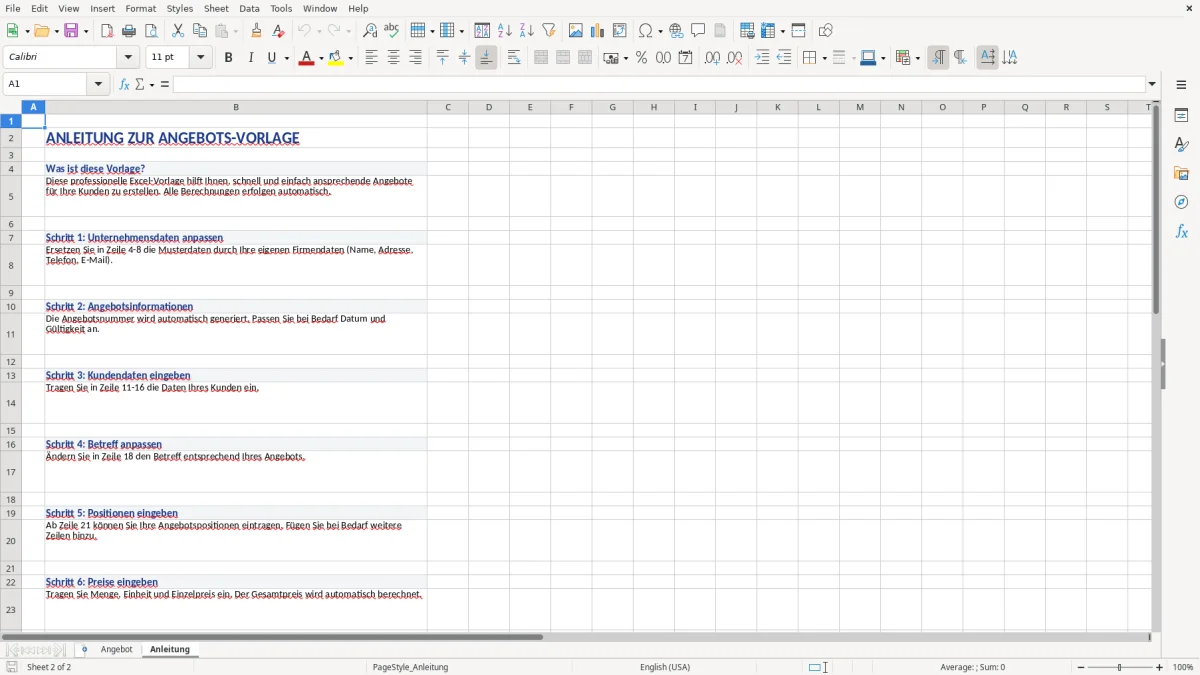Click the Cut scissors icon
This screenshot has width=1200, height=675.
coord(178,31)
